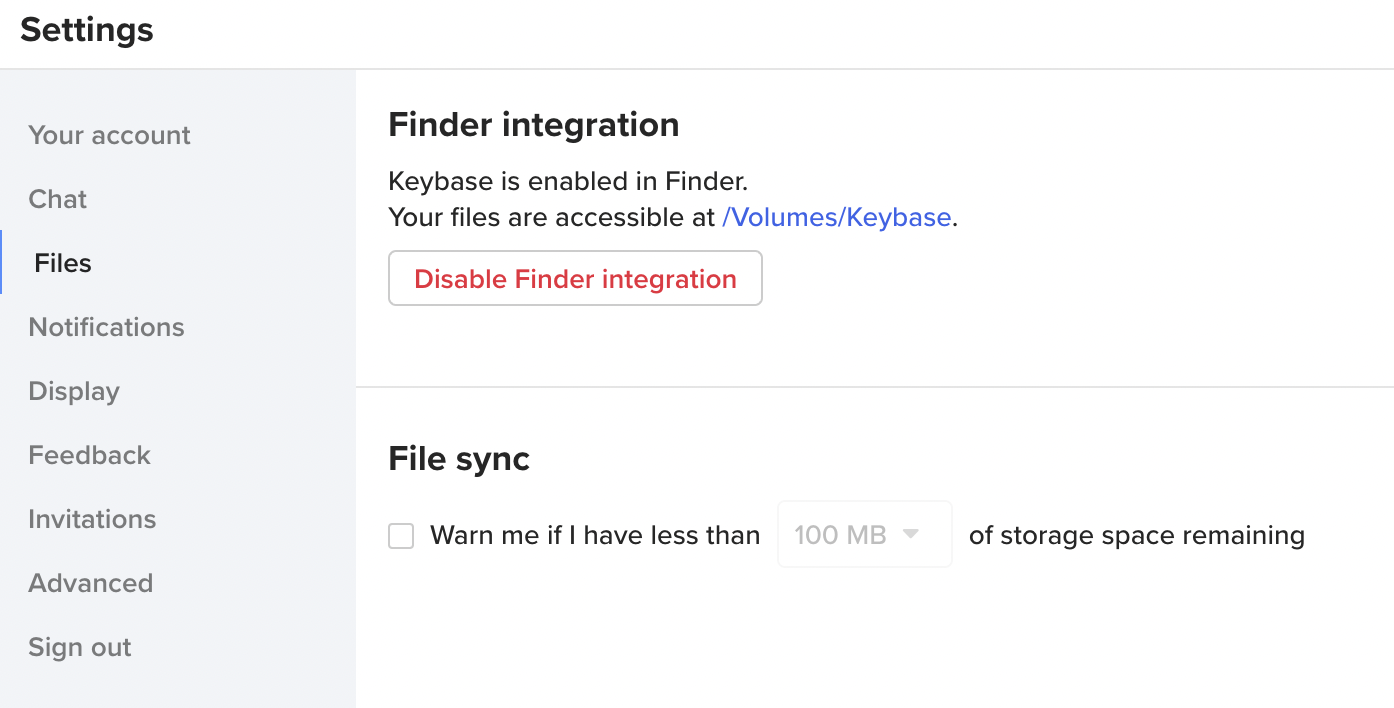Click the 'of storage space remaining' text

click(1137, 536)
